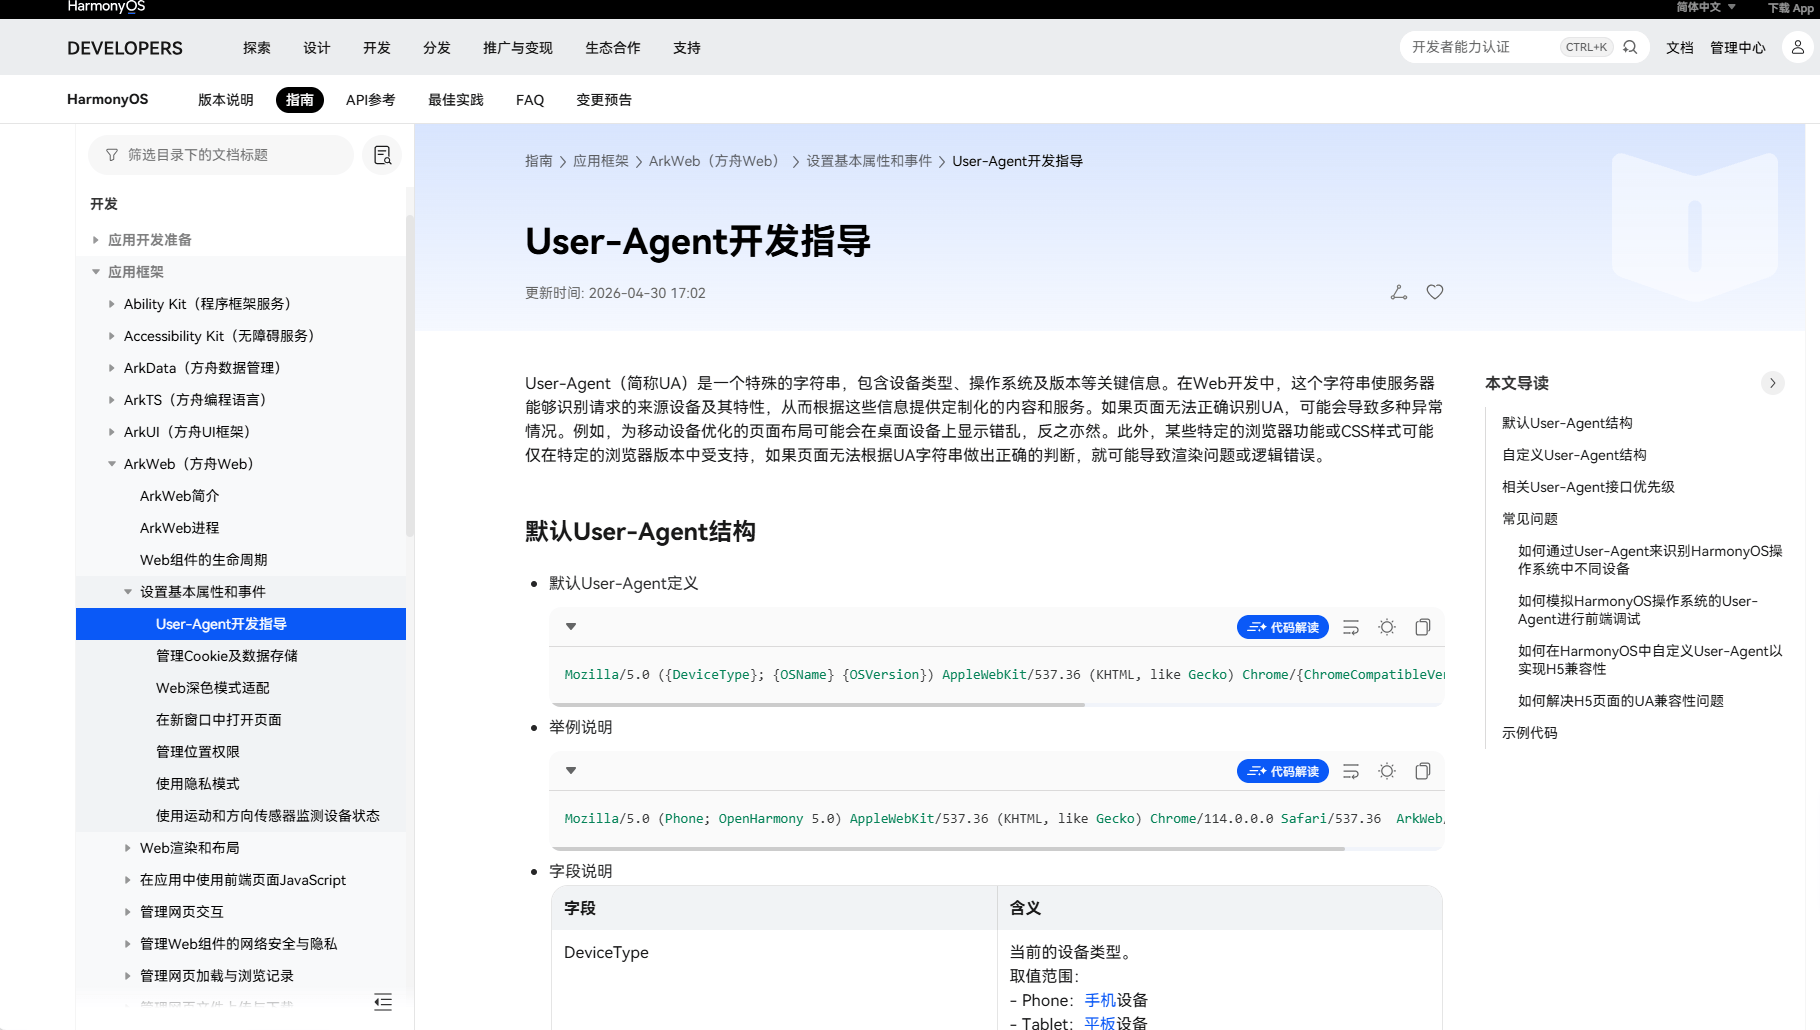This screenshot has height=1030, width=1820.
Task: Open the 探索 top menu
Action: pos(257,48)
